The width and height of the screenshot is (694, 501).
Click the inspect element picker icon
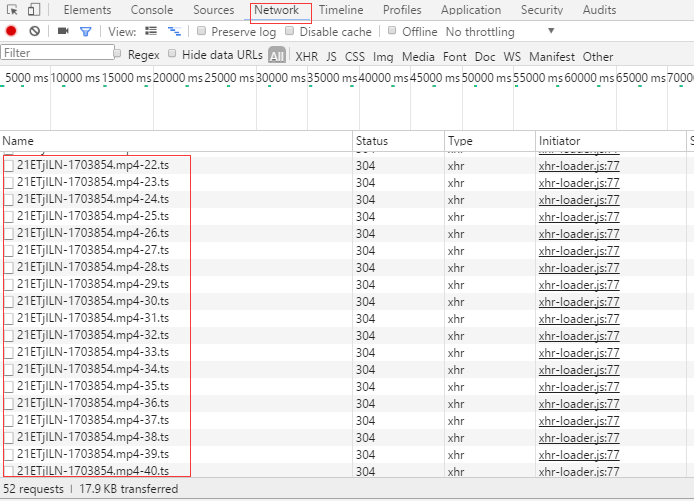click(x=11, y=10)
